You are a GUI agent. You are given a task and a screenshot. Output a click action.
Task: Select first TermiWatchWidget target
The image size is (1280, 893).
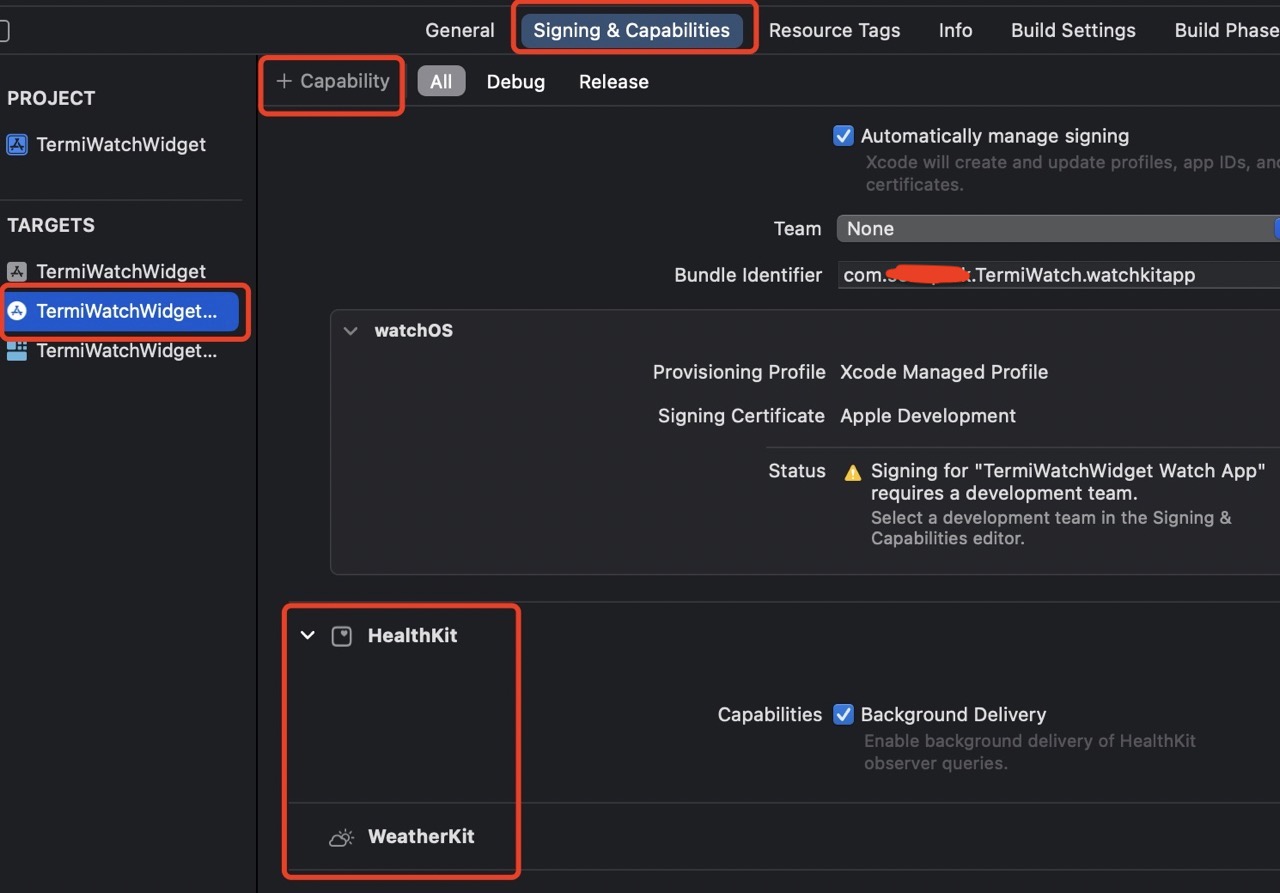click(120, 271)
